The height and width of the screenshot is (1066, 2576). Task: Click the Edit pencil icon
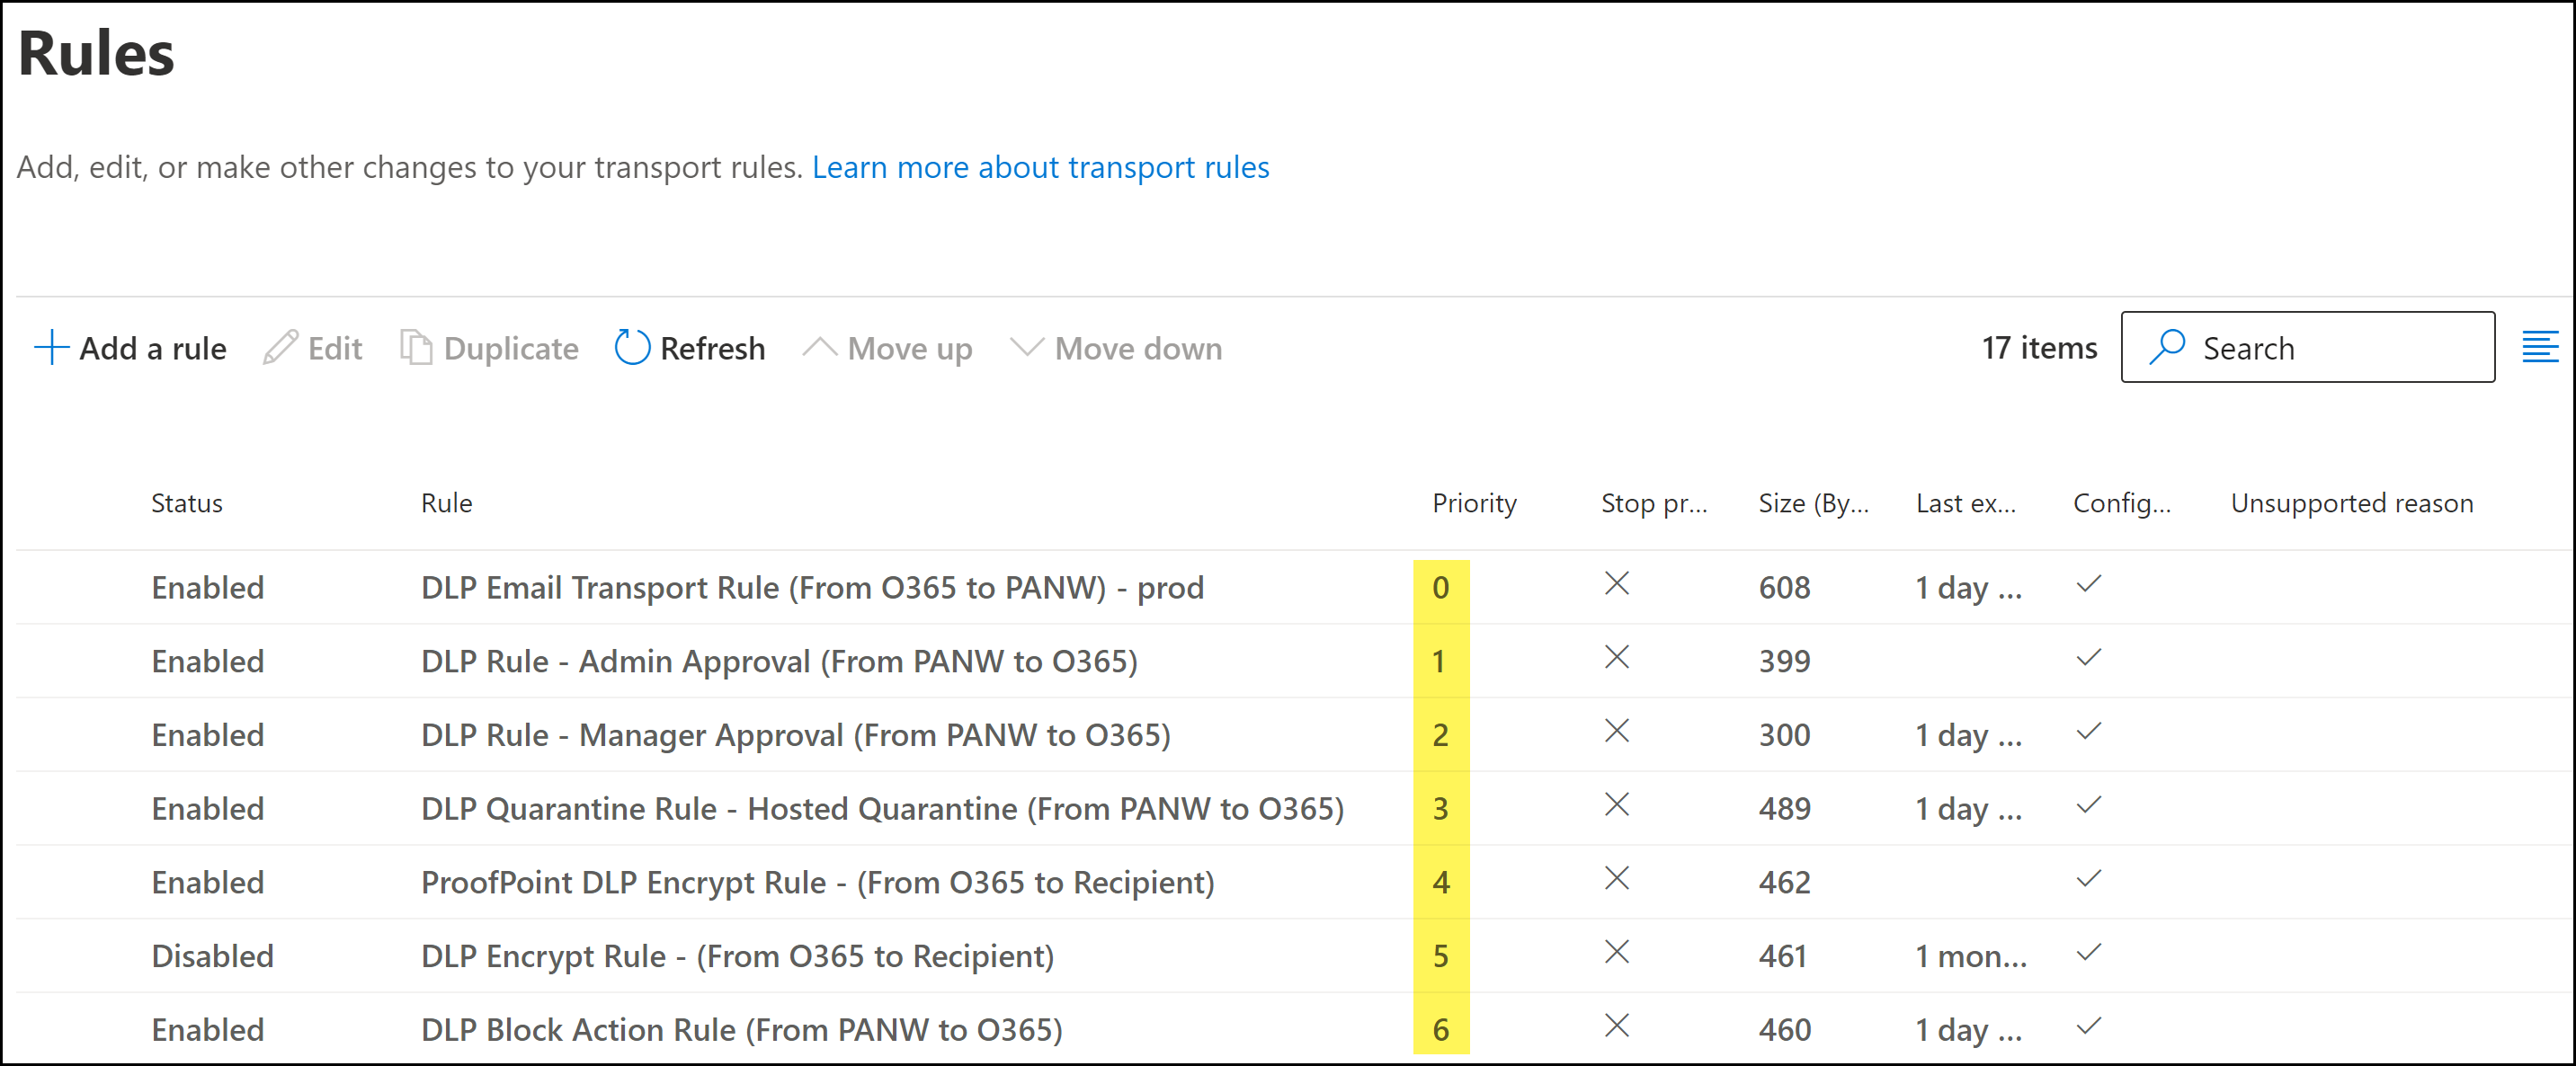click(280, 348)
